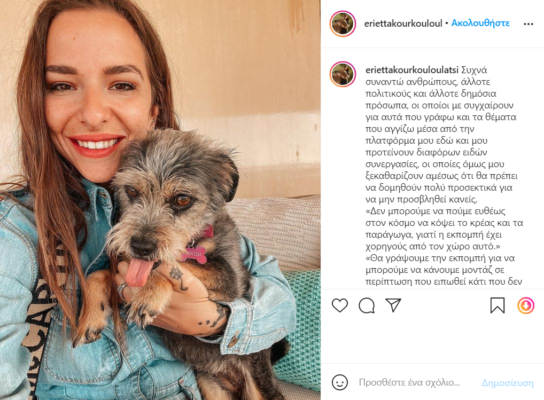
Task: Like the post with the heart icon
Action: point(340,306)
